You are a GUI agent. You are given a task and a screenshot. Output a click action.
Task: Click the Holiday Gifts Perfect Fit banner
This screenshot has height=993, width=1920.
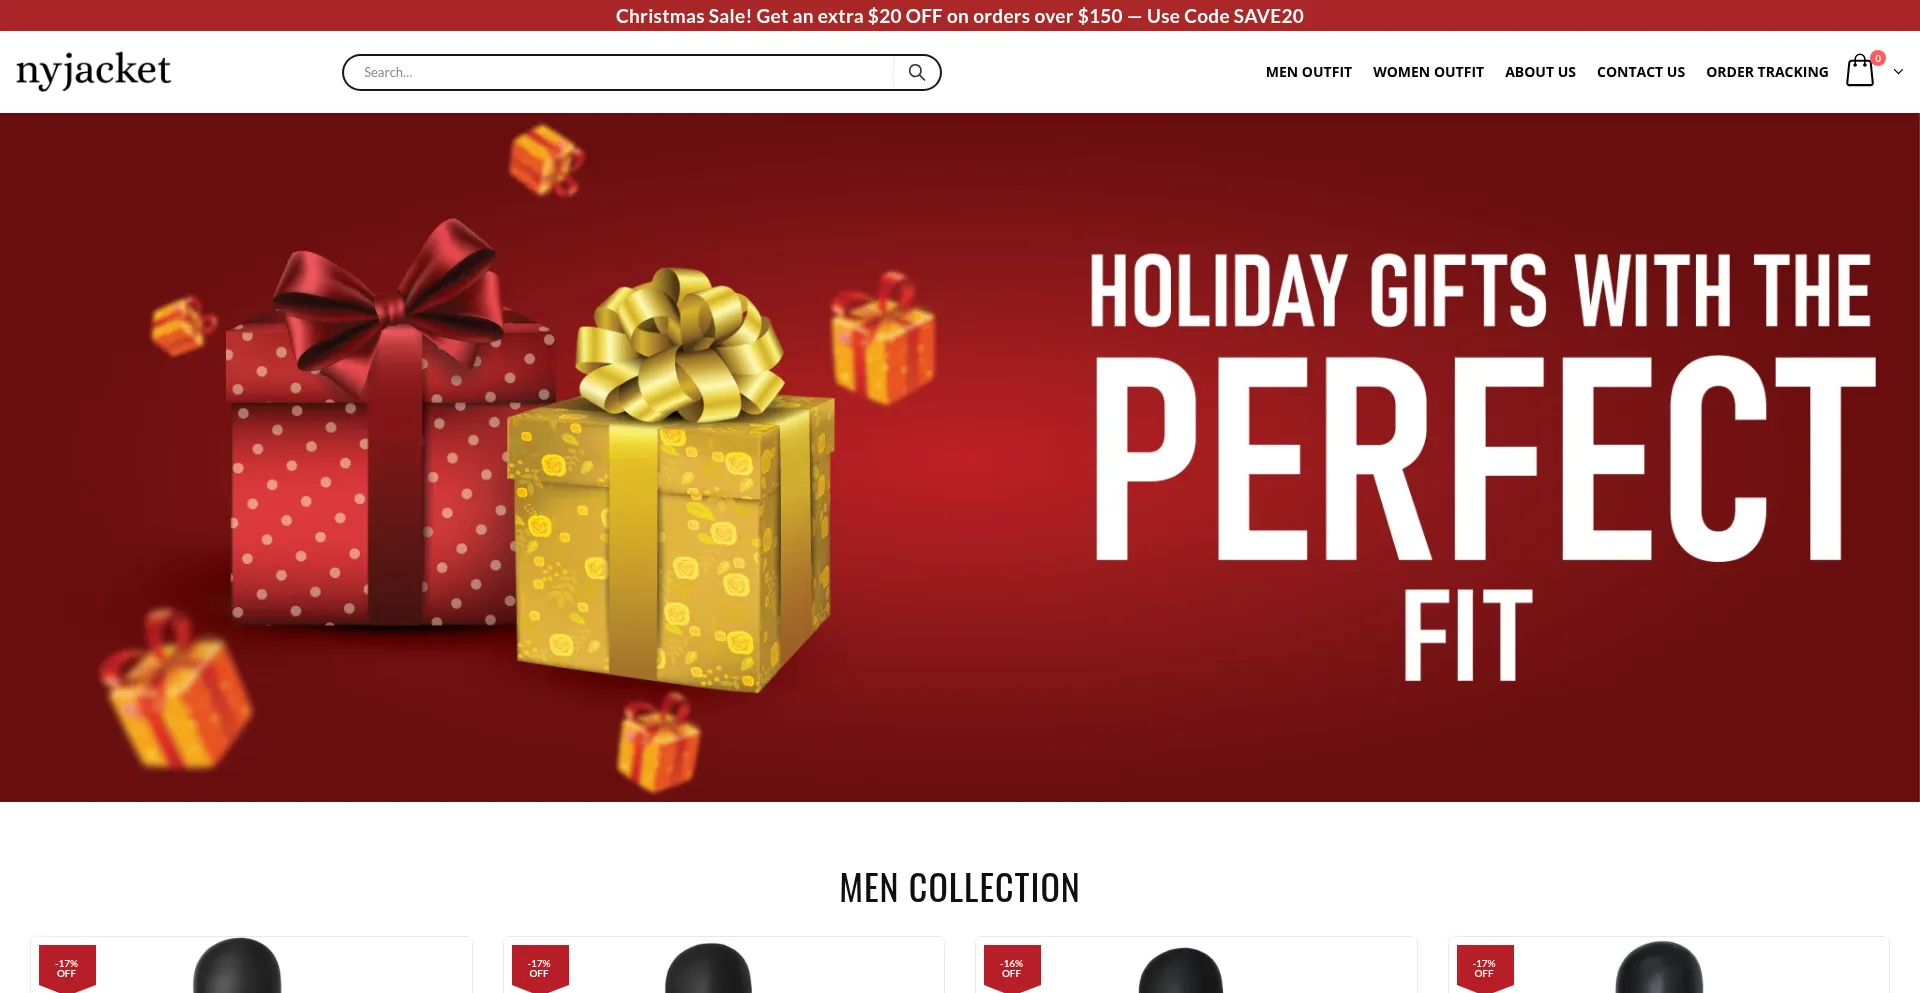[x=960, y=457]
